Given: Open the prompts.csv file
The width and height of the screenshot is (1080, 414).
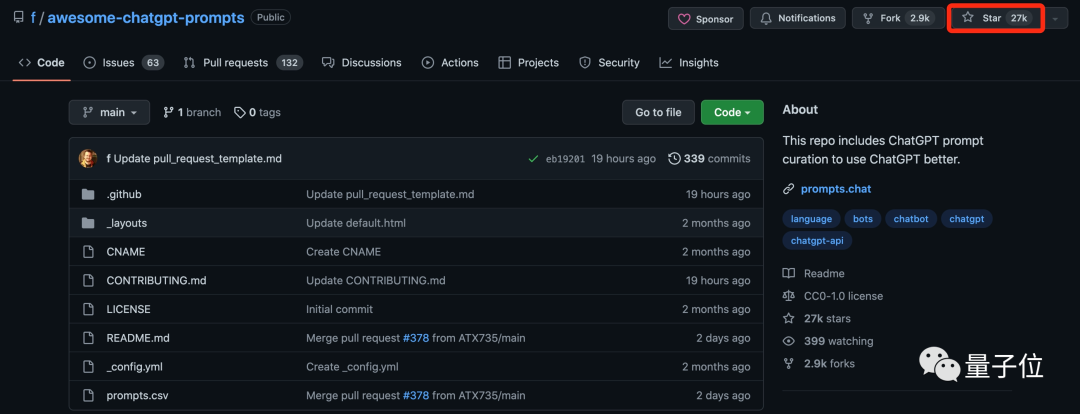Looking at the screenshot, I should (137, 395).
